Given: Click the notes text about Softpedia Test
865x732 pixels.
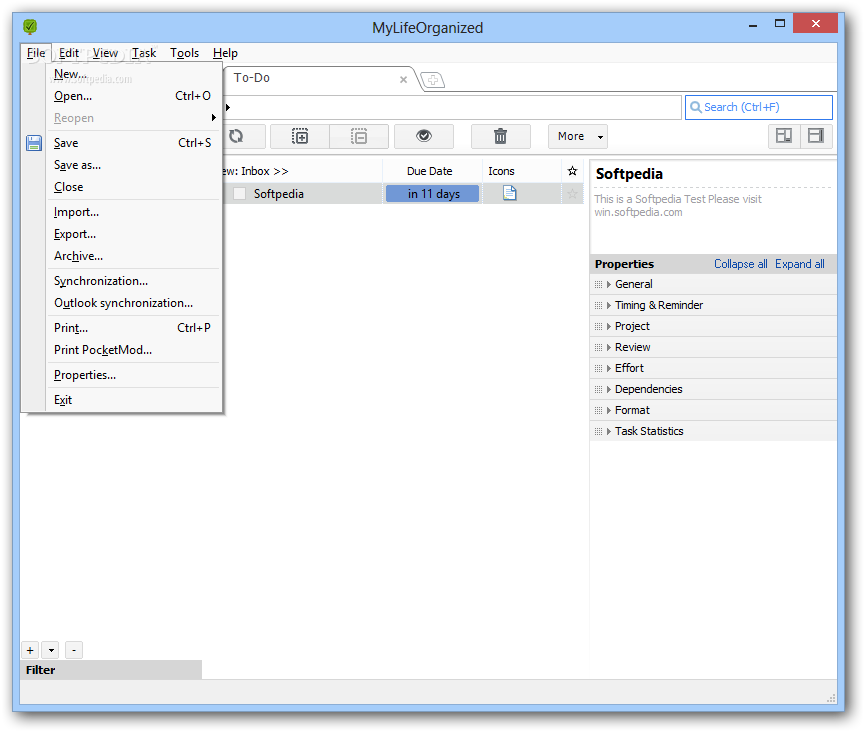Looking at the screenshot, I should (677, 205).
